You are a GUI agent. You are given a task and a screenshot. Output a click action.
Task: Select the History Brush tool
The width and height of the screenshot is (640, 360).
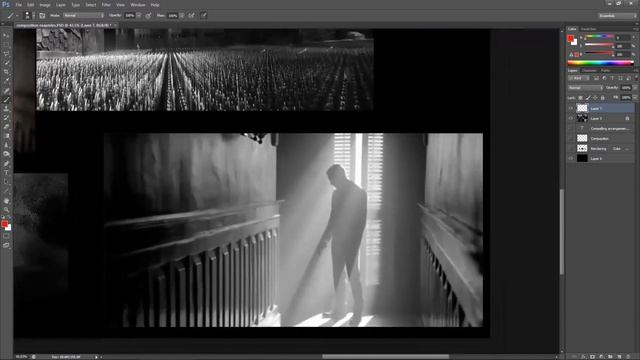tap(6, 118)
